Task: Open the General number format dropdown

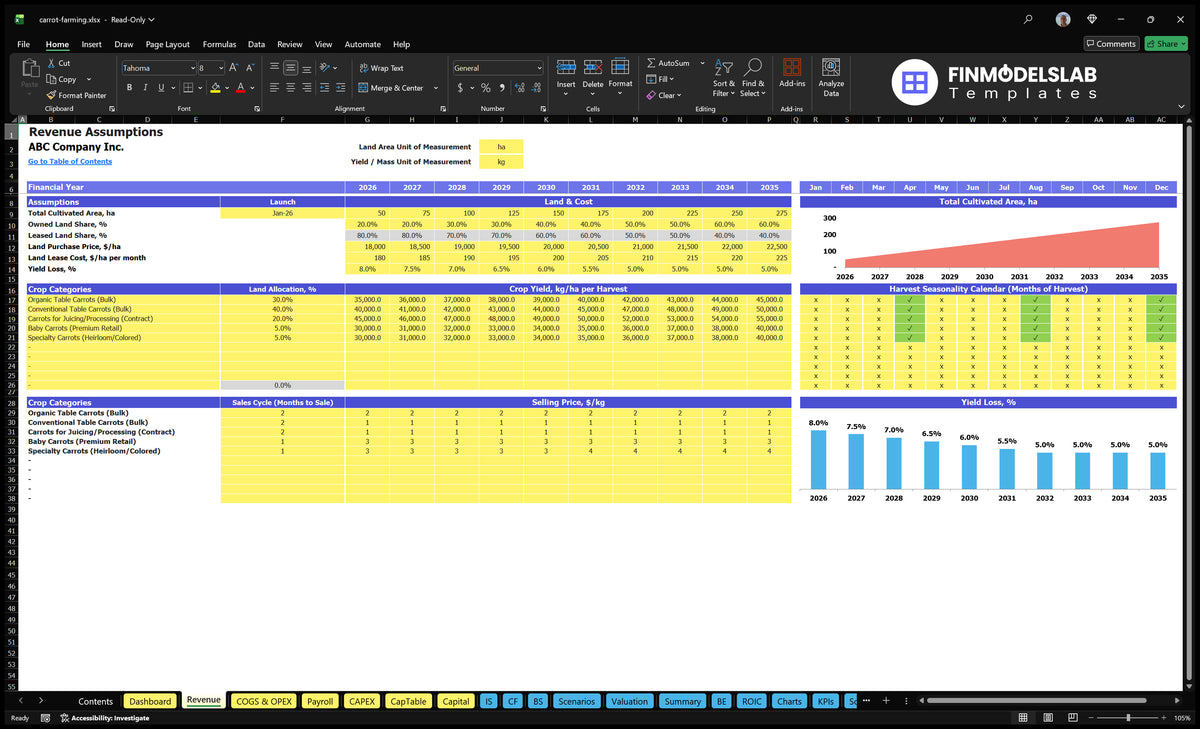Action: pos(539,68)
